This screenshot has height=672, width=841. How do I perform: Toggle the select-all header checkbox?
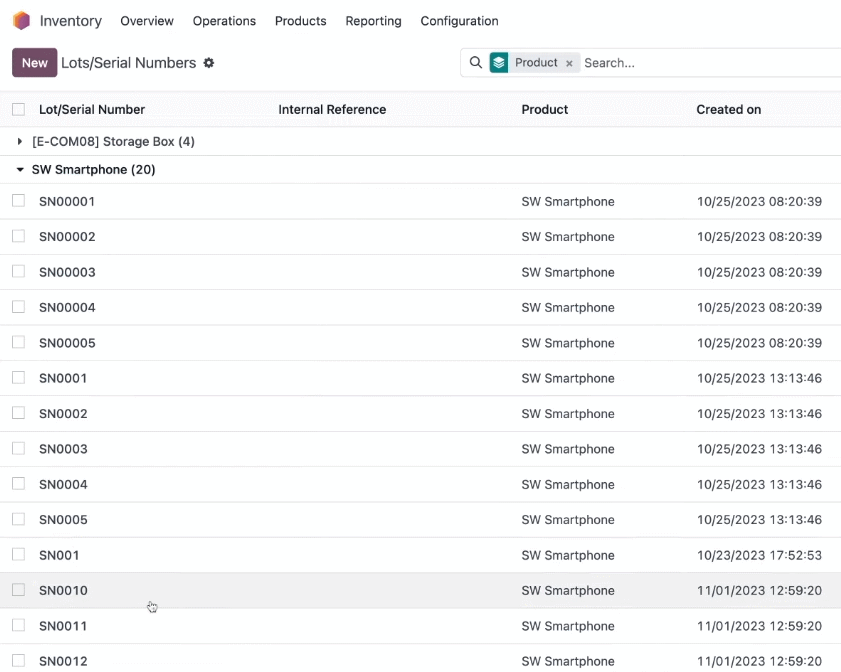tap(18, 109)
